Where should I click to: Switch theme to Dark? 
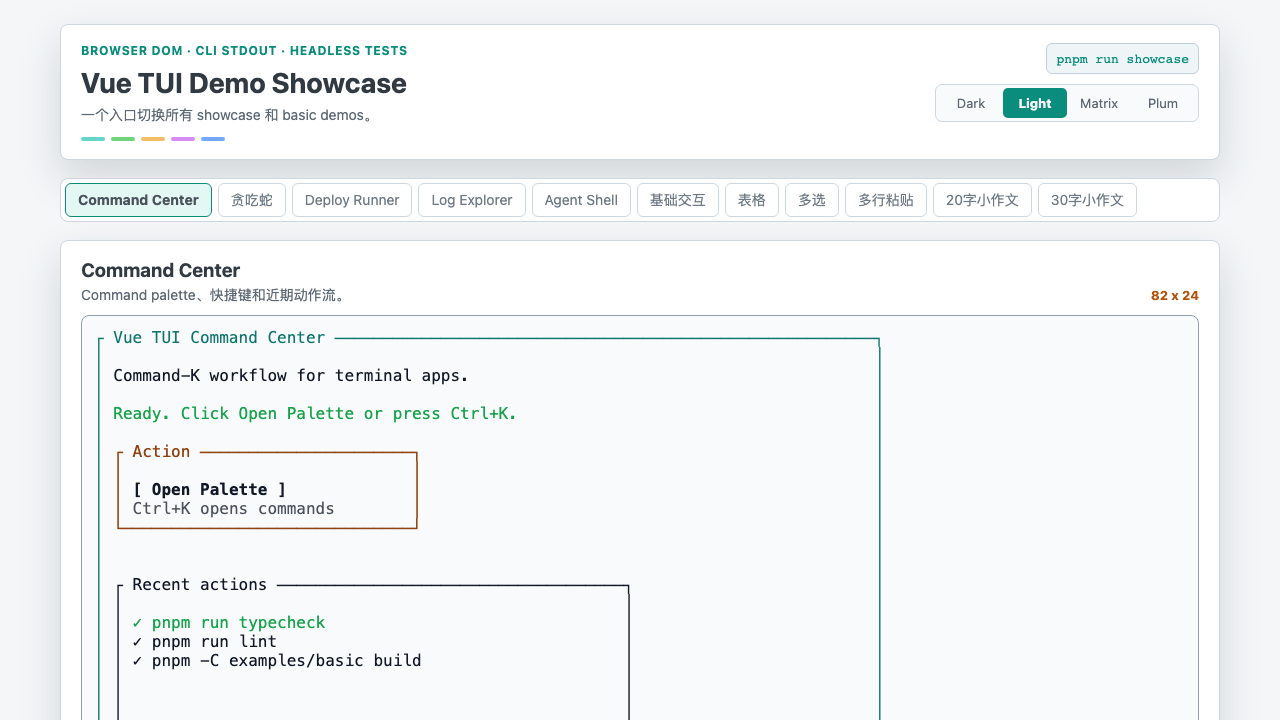tap(971, 103)
